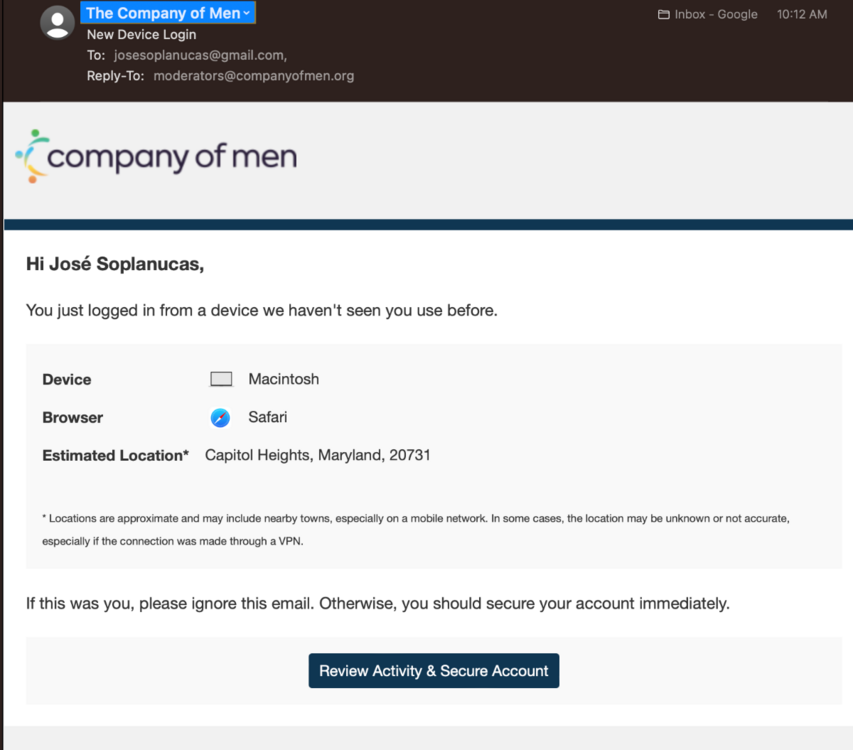853x750 pixels.
Task: Click the 10:12 AM timestamp
Action: (x=801, y=14)
